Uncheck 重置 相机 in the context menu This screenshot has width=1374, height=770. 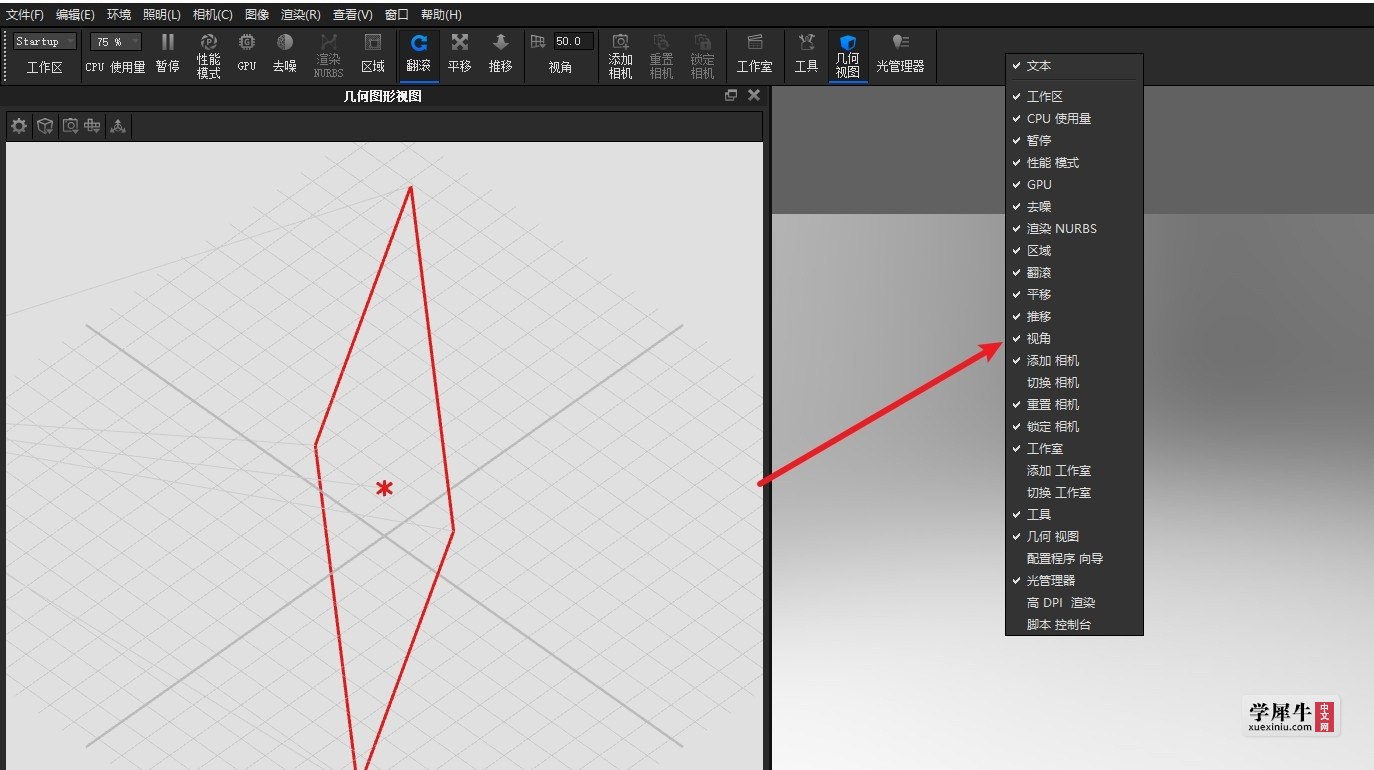(1074, 404)
